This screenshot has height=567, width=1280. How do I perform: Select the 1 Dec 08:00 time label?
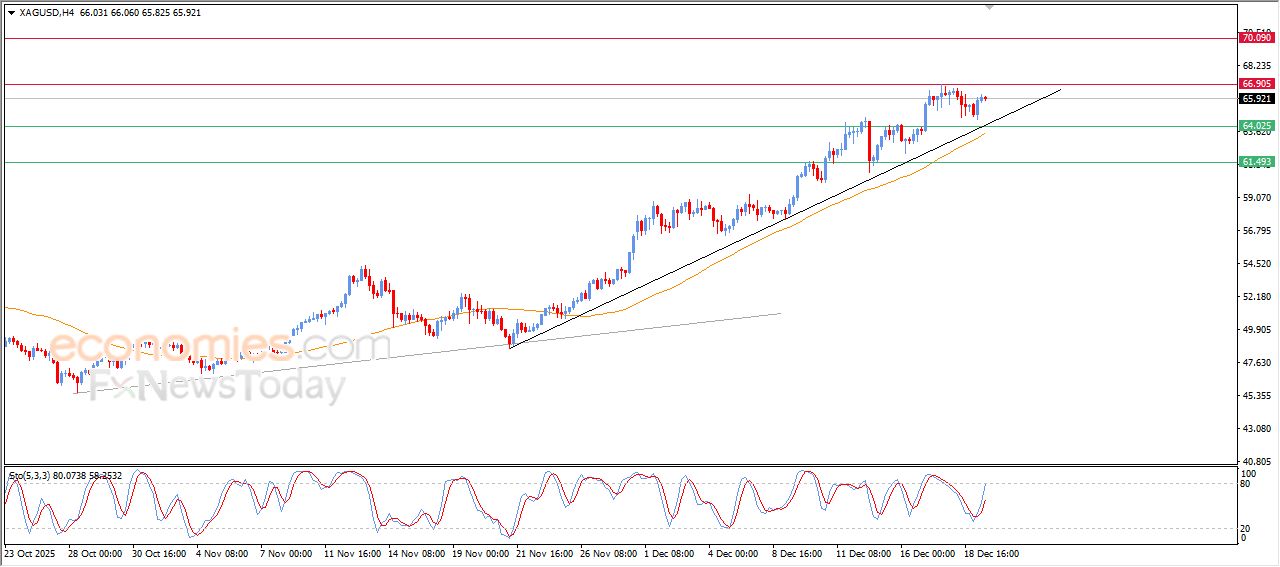click(x=669, y=552)
